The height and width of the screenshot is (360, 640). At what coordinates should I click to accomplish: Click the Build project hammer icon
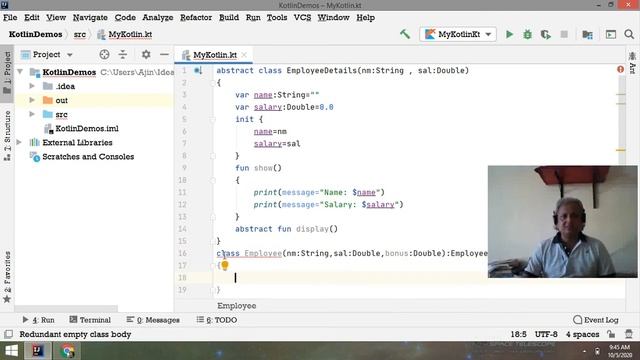404,34
